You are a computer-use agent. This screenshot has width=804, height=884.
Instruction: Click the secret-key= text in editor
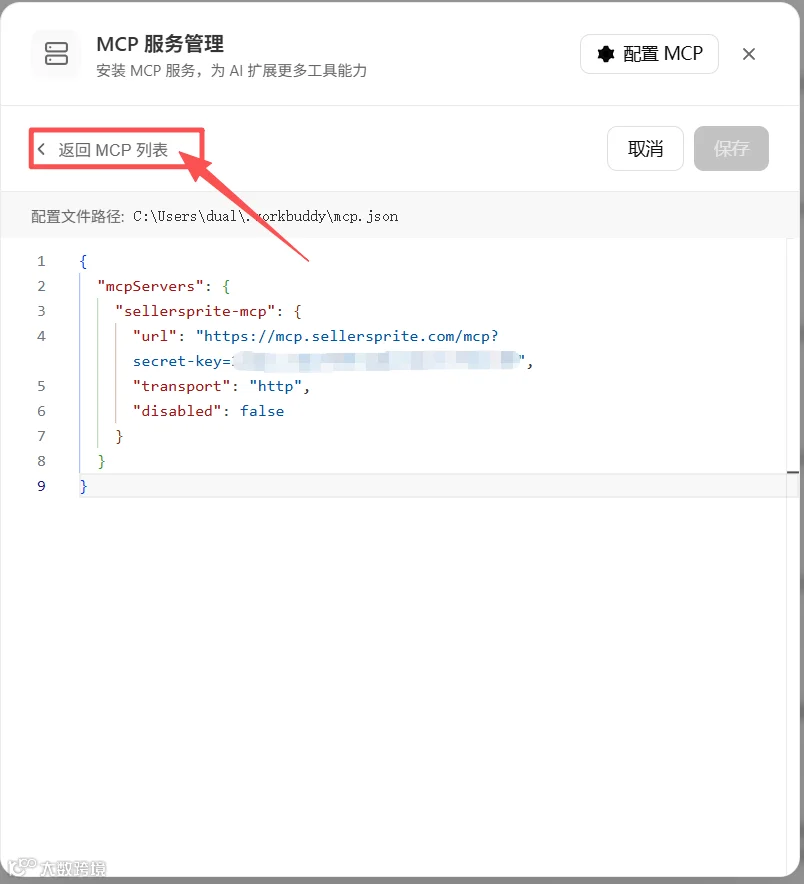pos(182,361)
